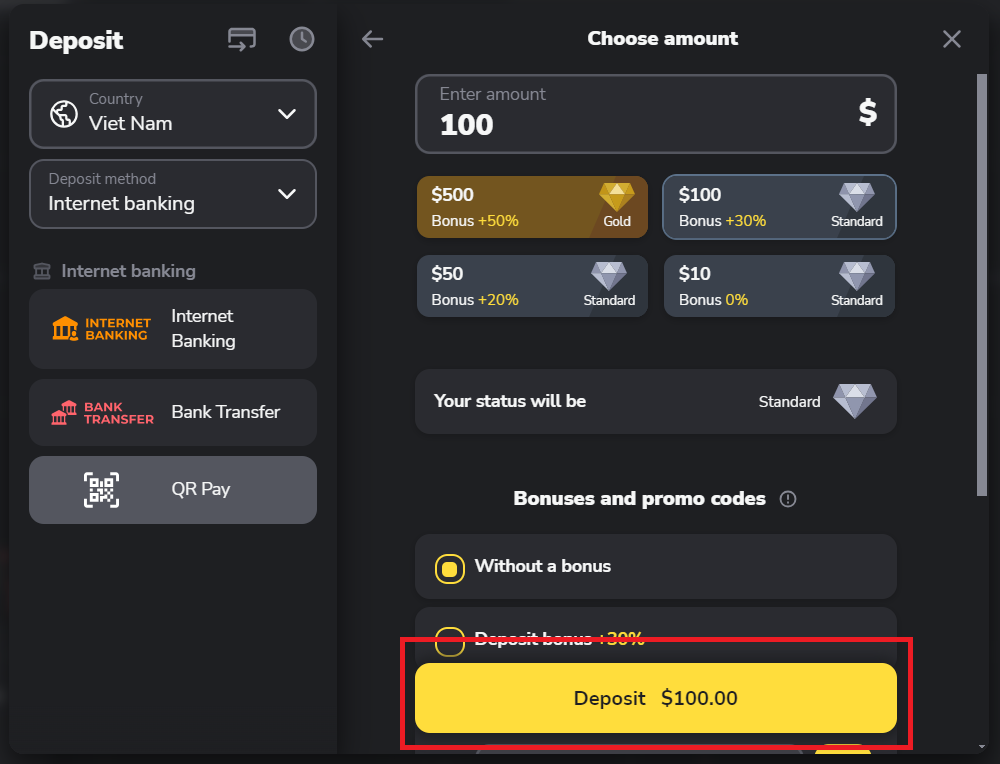
Task: Click the info icon beside Bonuses and promo codes
Action: click(788, 499)
